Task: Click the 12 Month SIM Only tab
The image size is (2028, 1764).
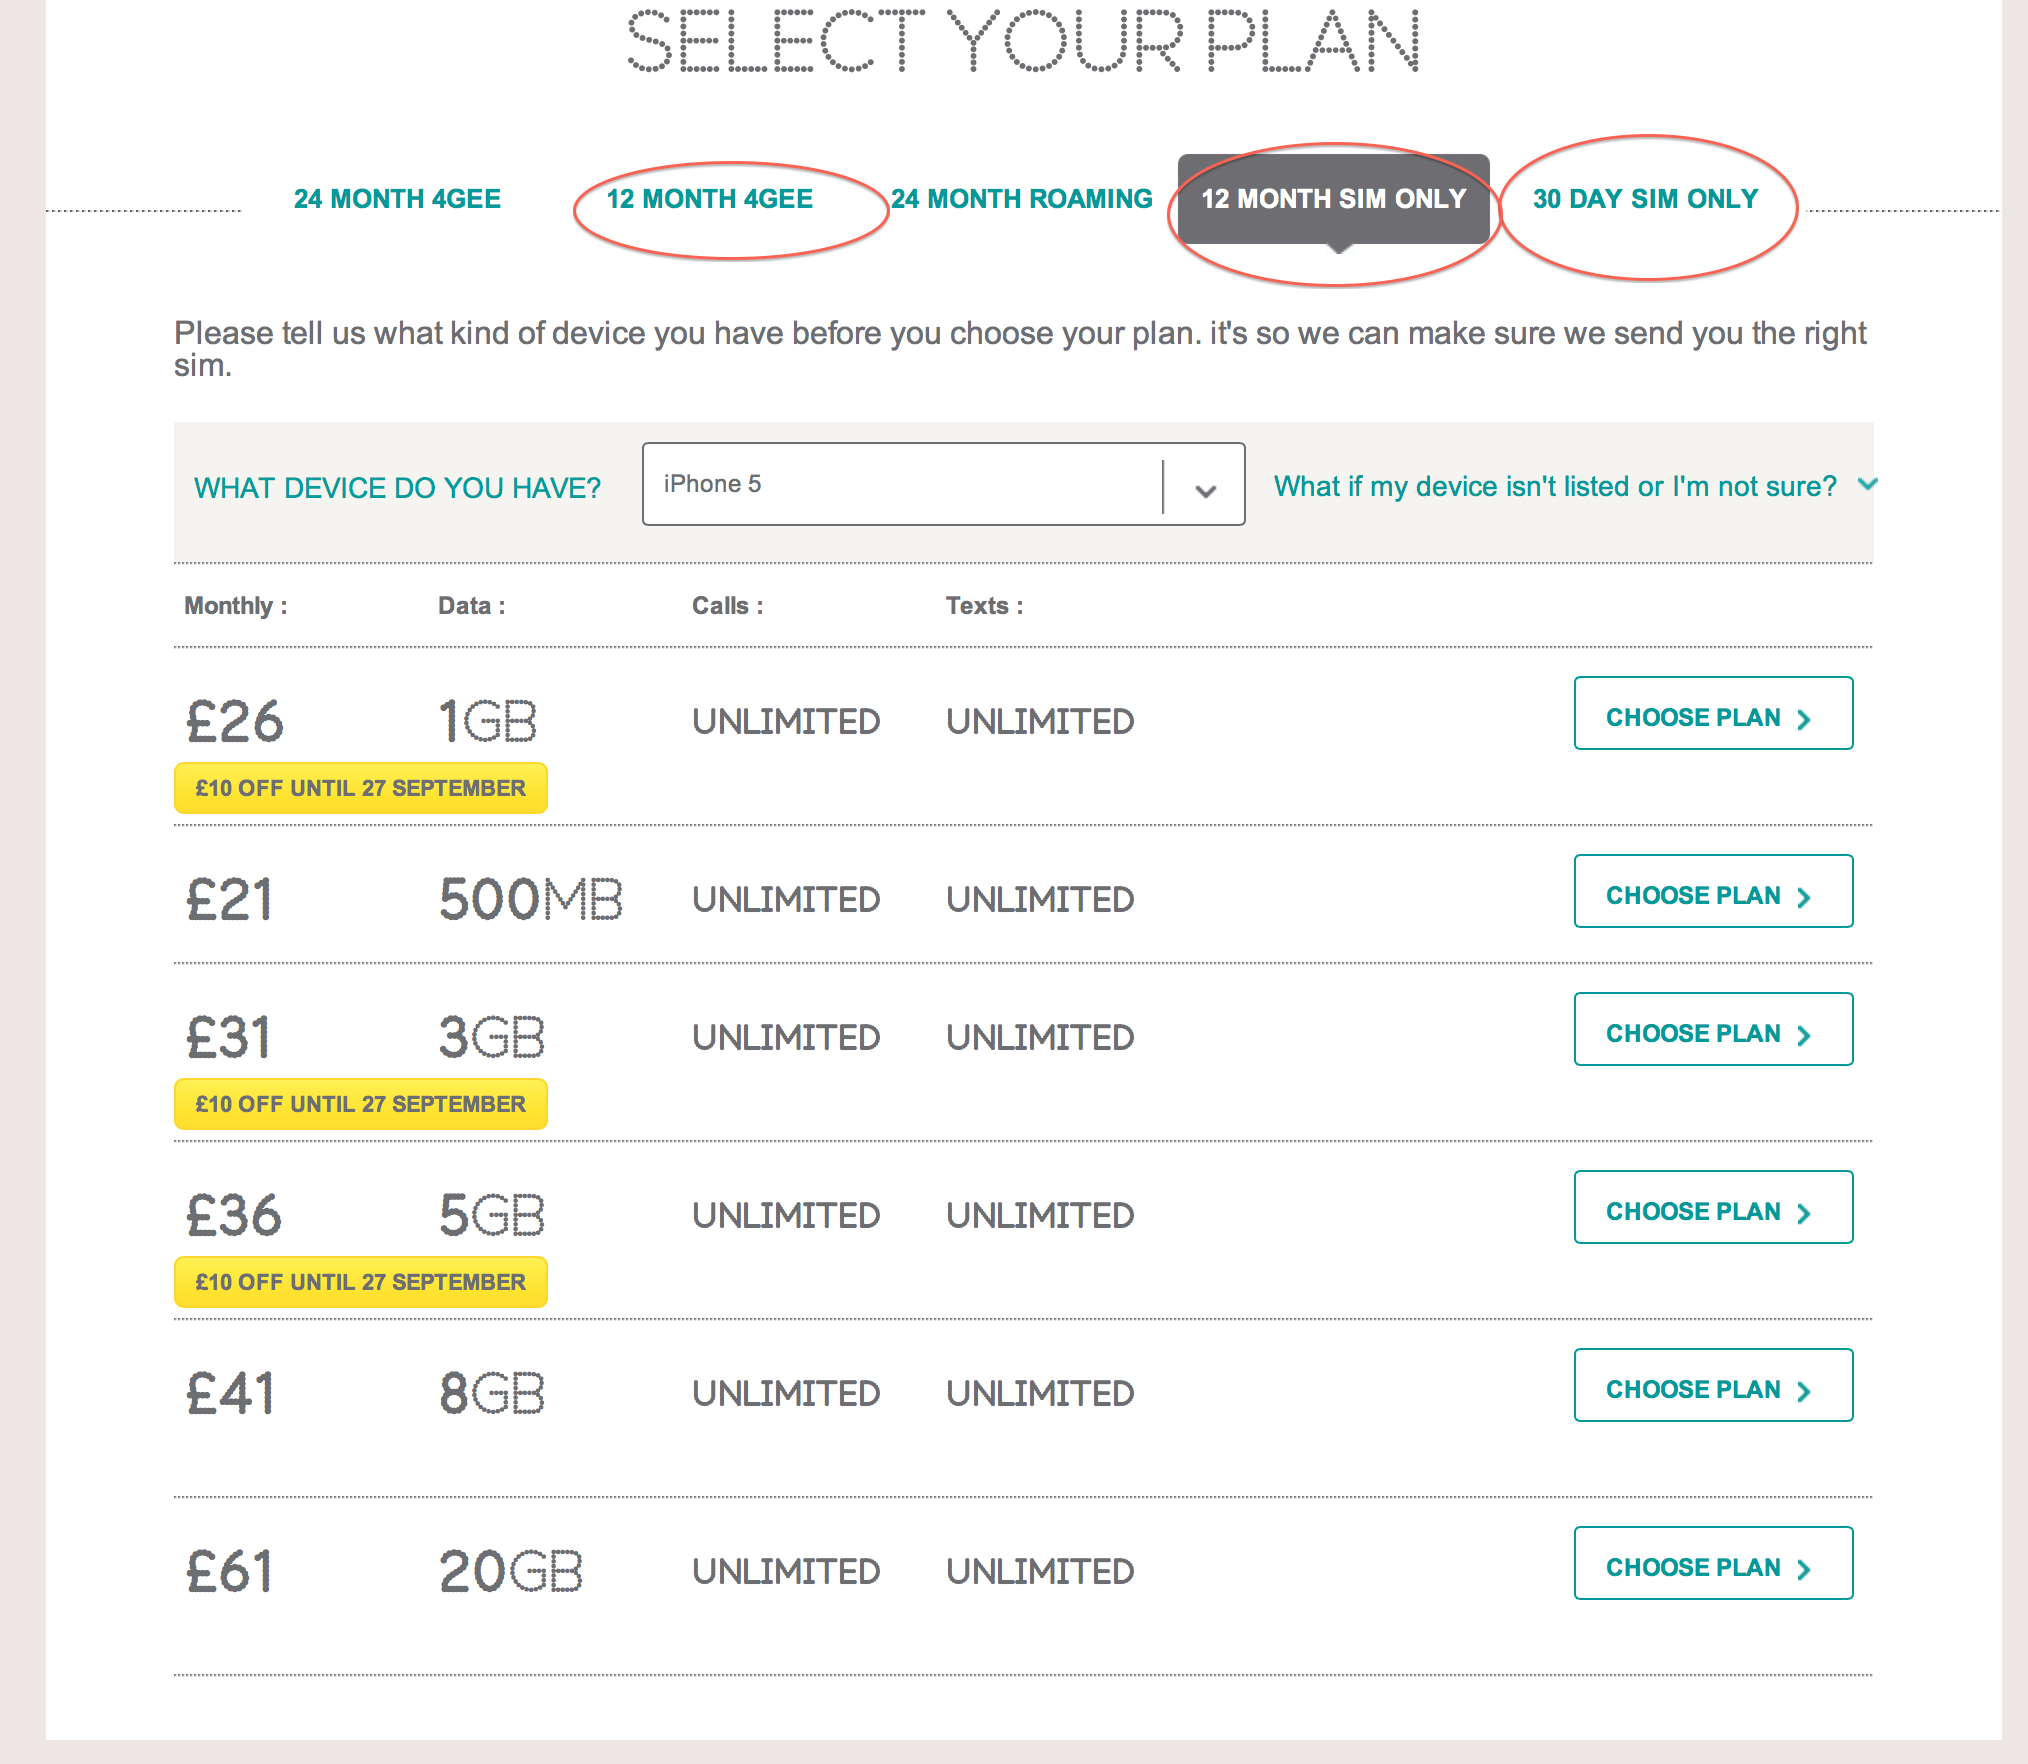Action: [1334, 199]
